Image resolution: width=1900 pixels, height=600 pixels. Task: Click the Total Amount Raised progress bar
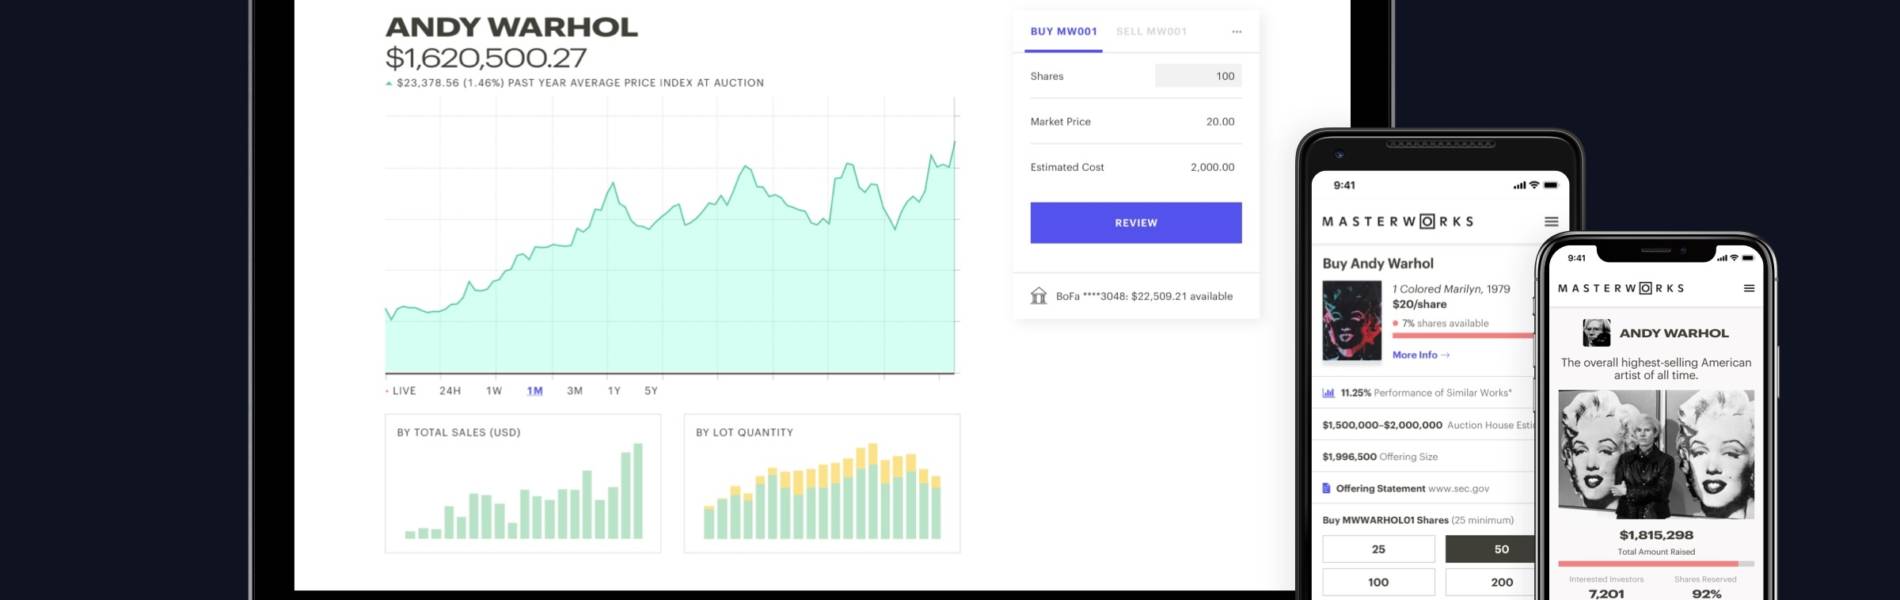coord(1655,564)
